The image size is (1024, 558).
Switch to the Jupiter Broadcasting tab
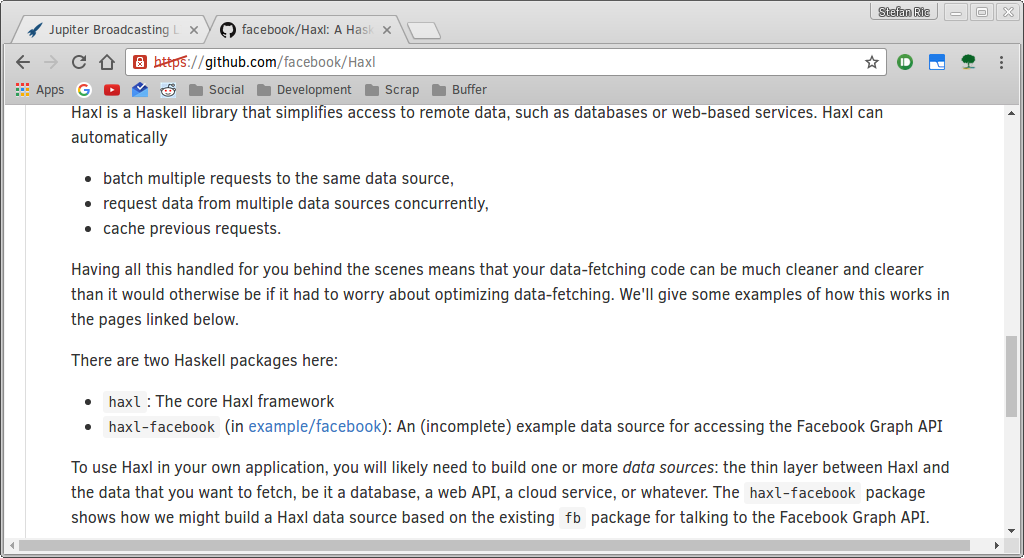coord(108,30)
